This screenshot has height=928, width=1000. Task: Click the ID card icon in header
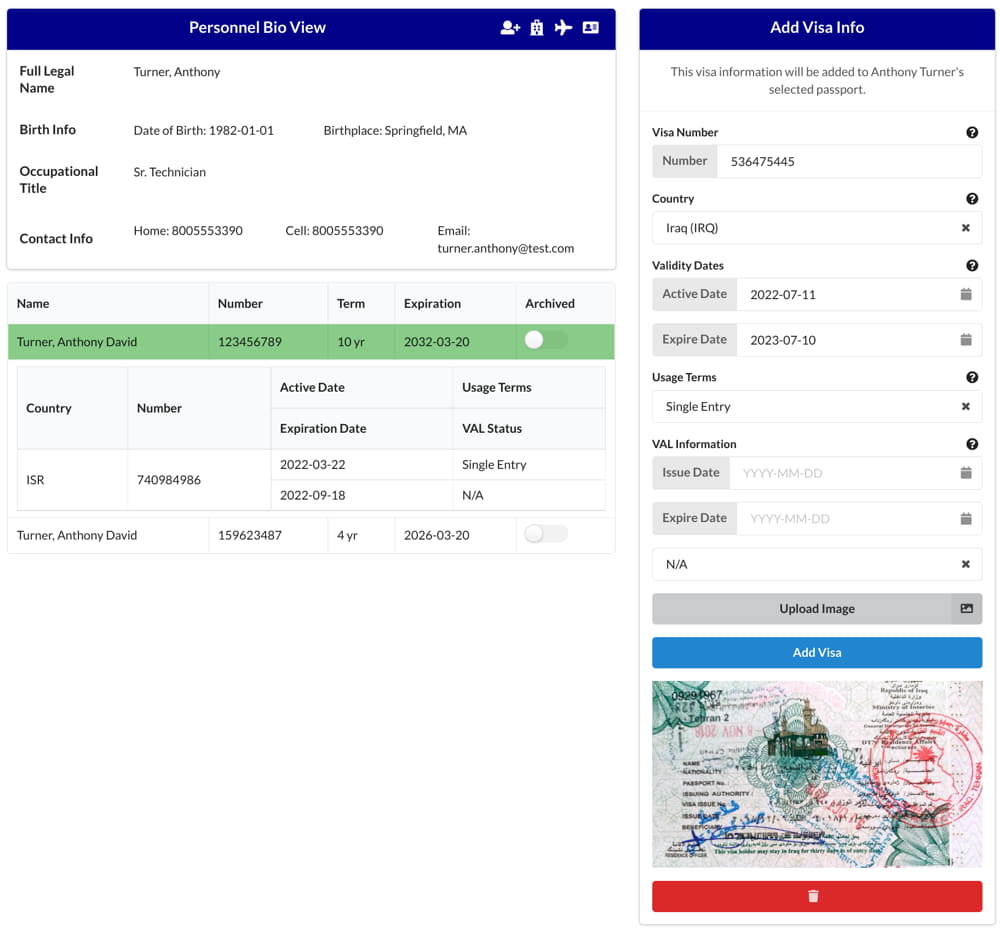591,28
